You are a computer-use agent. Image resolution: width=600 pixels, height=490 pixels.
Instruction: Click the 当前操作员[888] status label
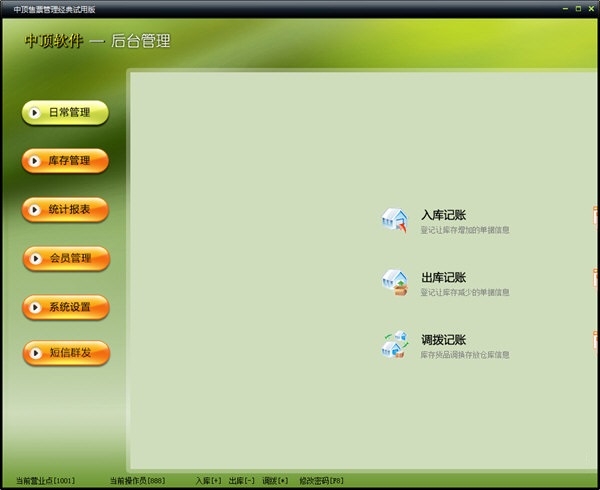point(137,480)
